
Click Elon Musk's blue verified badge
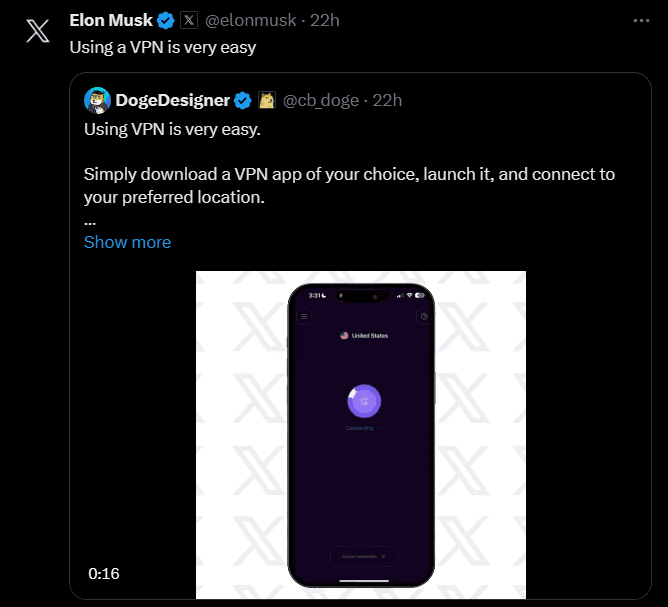[x=166, y=20]
